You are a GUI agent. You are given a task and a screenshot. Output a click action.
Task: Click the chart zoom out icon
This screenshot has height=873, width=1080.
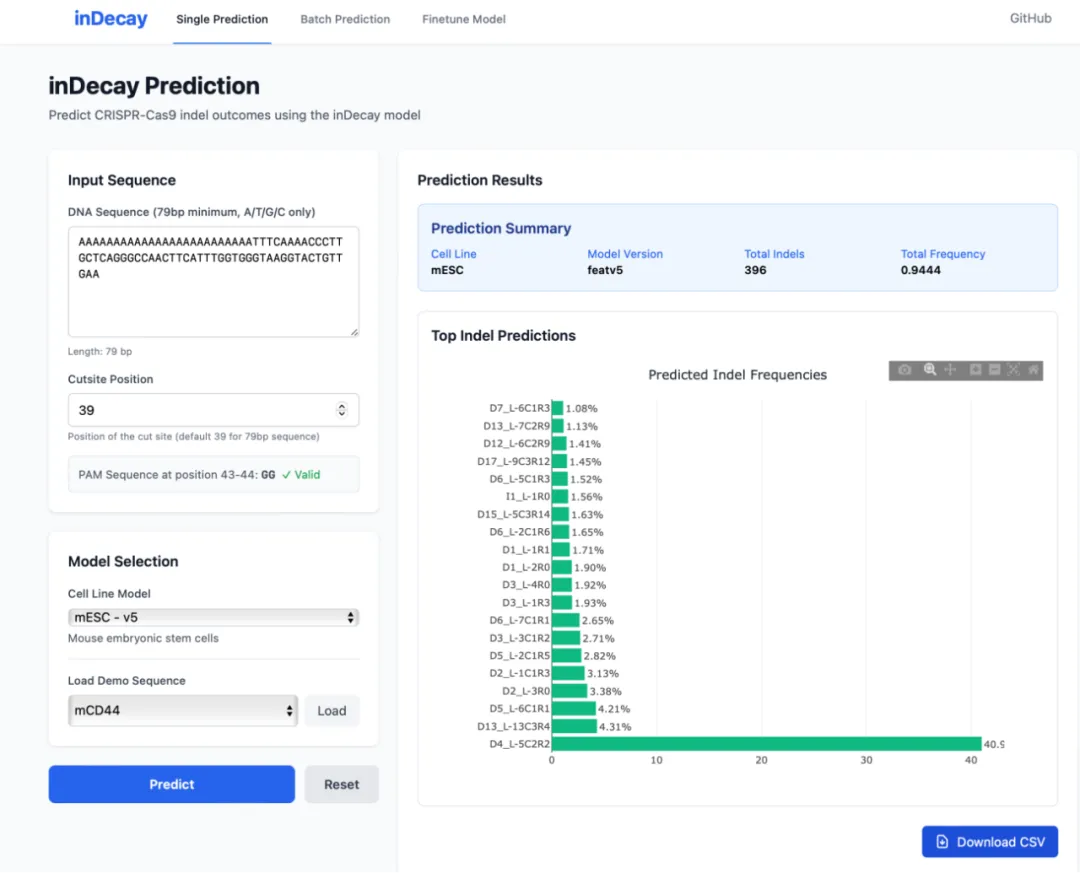click(995, 370)
